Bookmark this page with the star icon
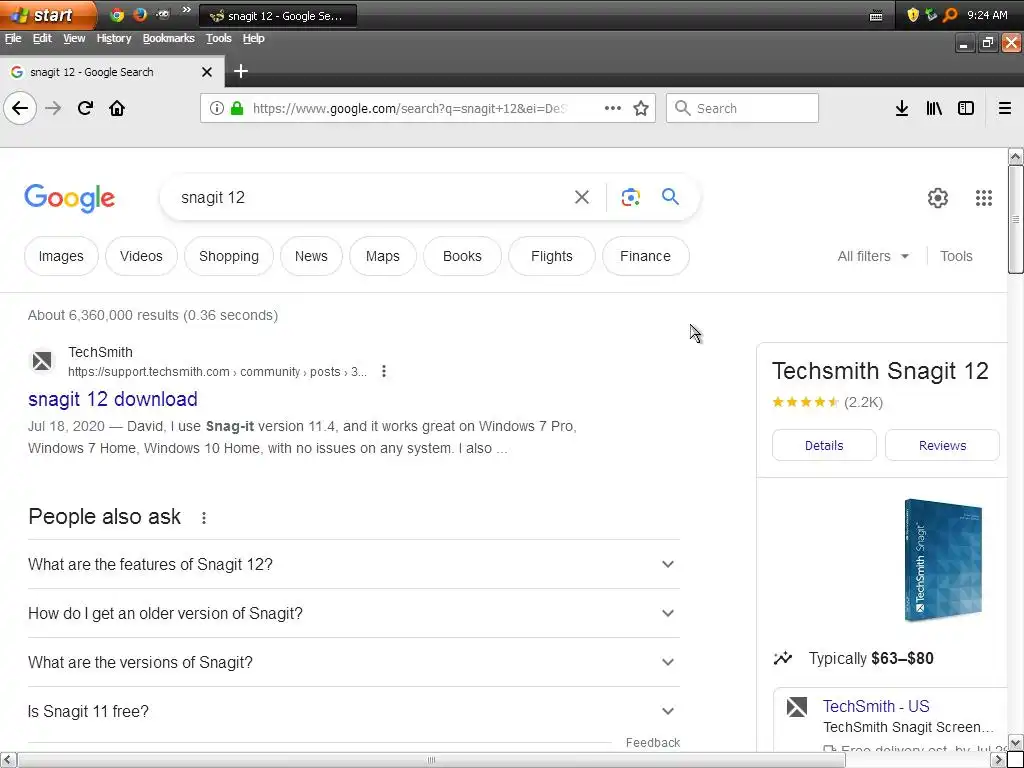This screenshot has width=1024, height=768. tap(641, 108)
